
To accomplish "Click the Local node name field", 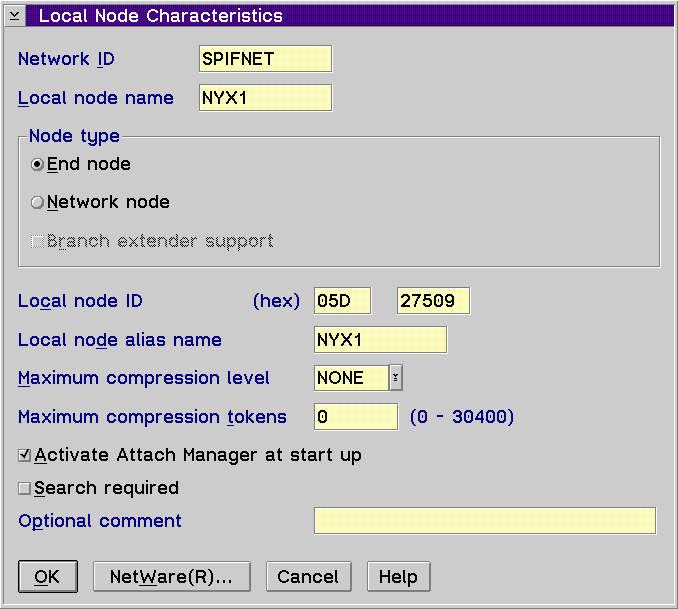I will [265, 98].
